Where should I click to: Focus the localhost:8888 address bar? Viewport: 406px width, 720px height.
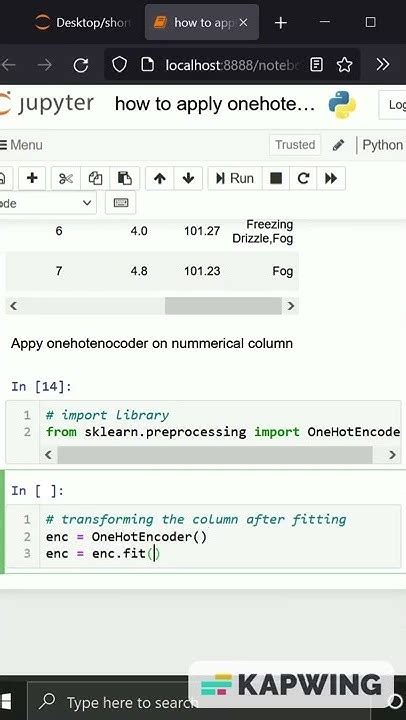[233, 65]
